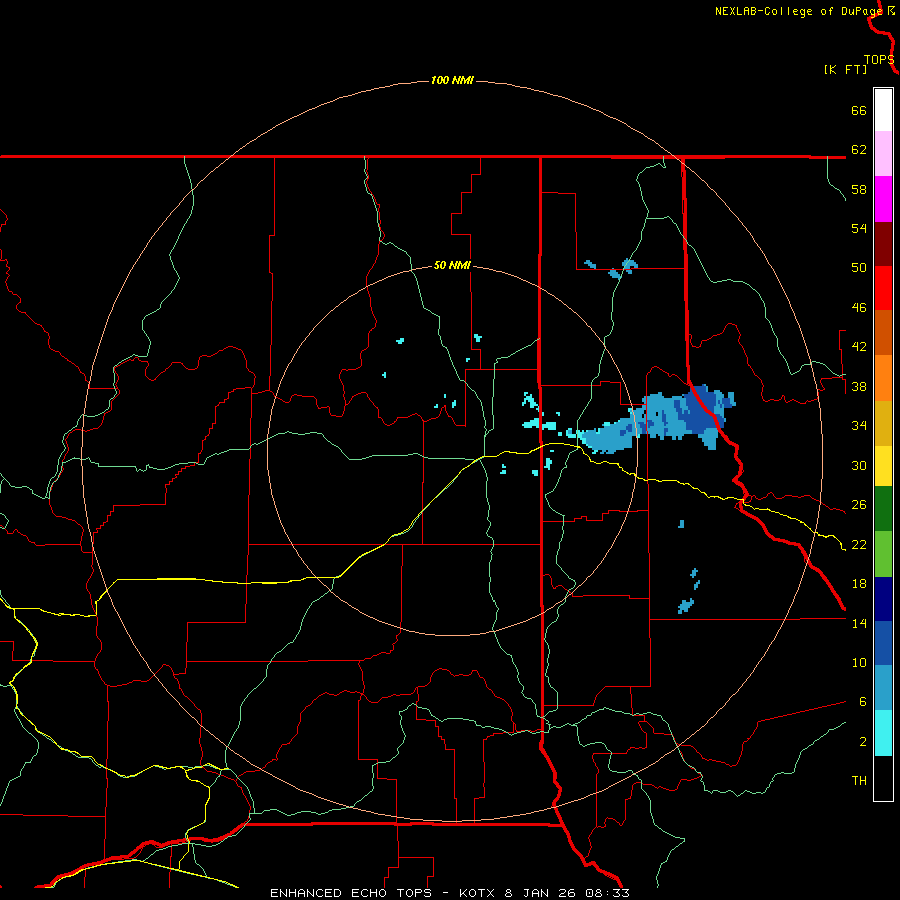This screenshot has height=900, width=900.
Task: Click the legend value '62'
Action: pos(859,150)
